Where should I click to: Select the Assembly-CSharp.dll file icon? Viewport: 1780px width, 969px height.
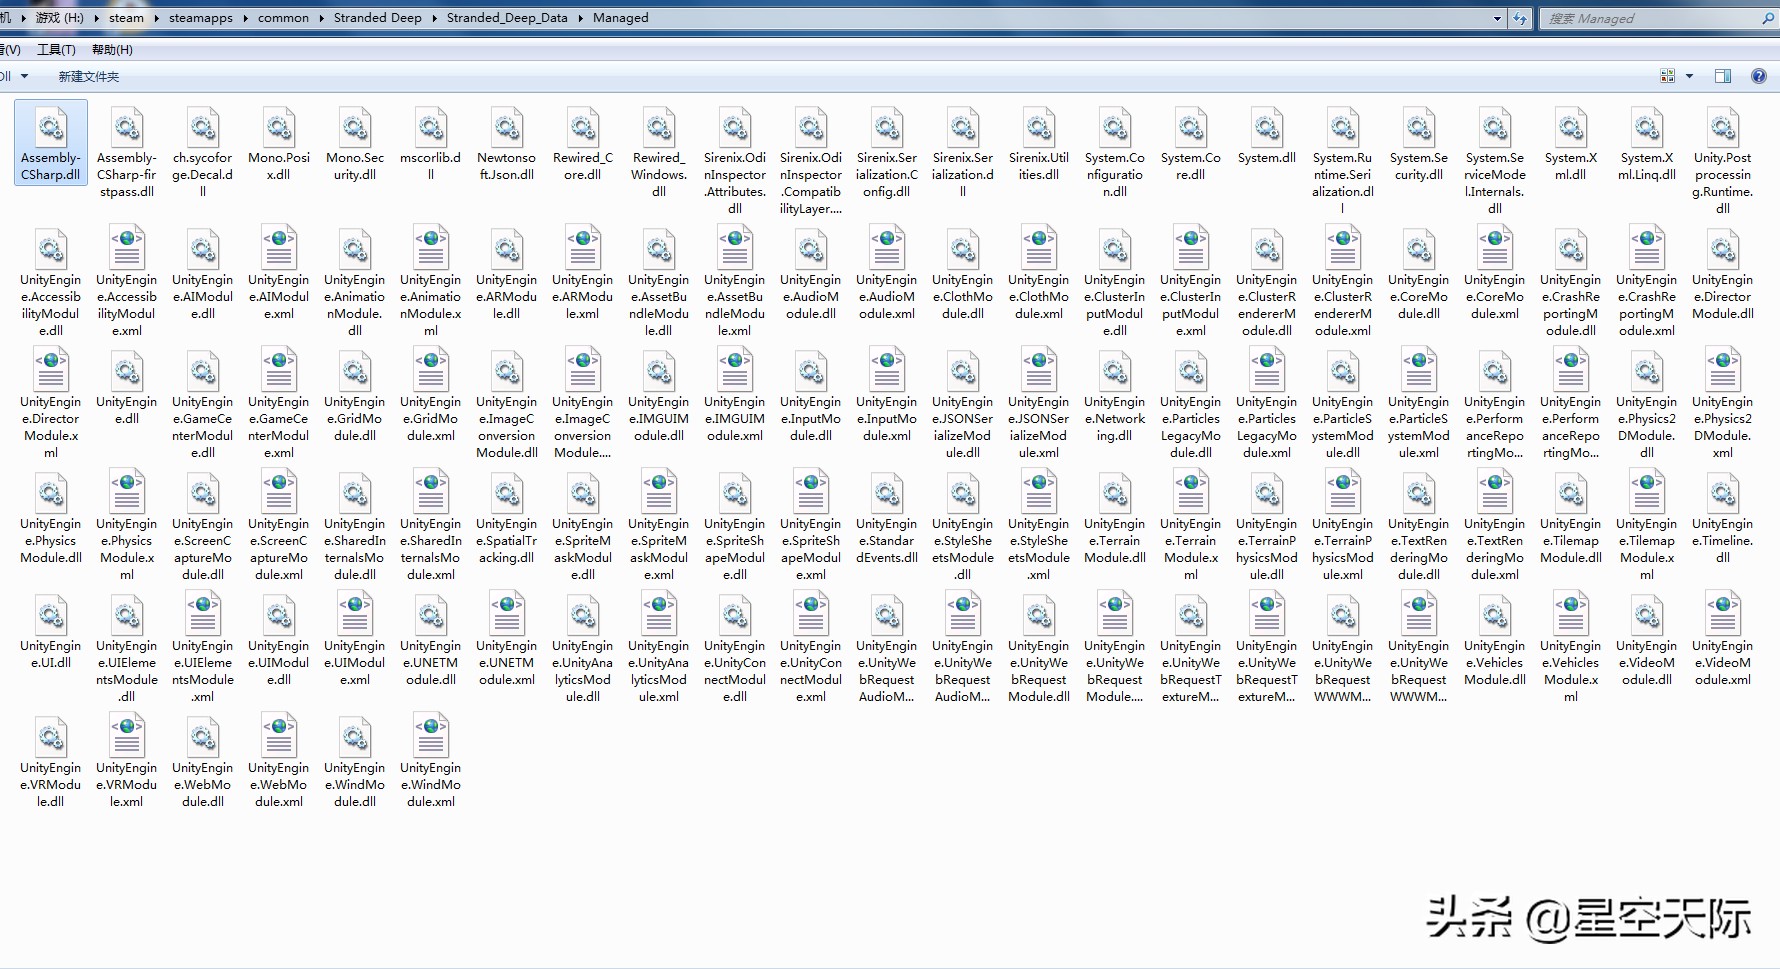pos(51,128)
